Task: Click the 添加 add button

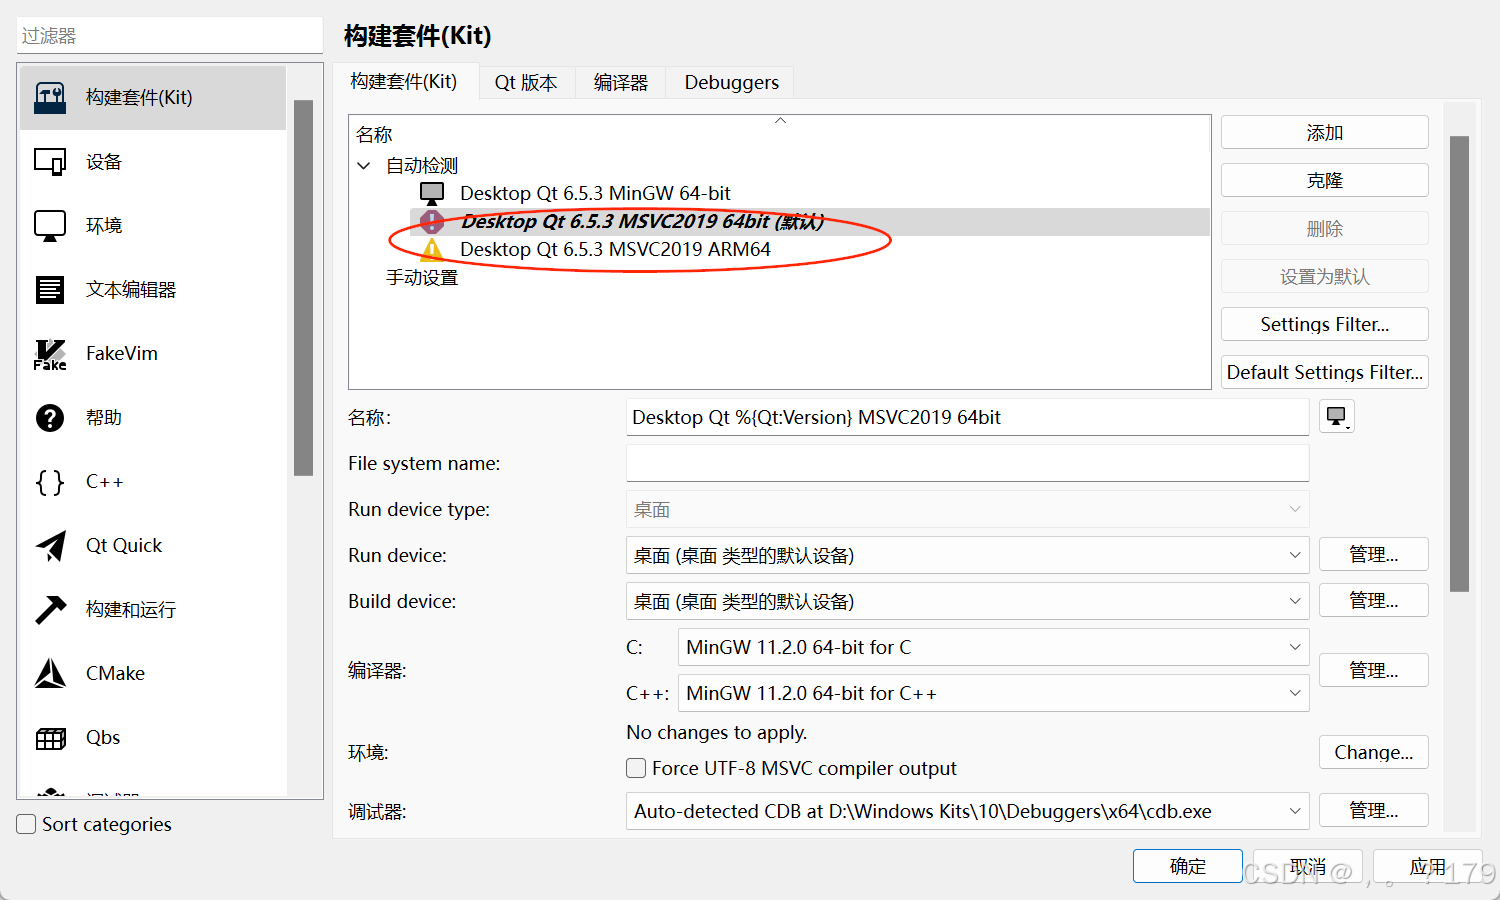Action: coord(1324,132)
